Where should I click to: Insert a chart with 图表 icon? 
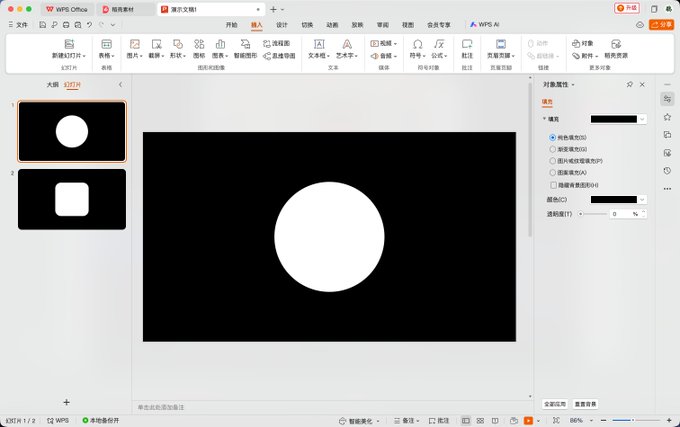pyautogui.click(x=220, y=44)
